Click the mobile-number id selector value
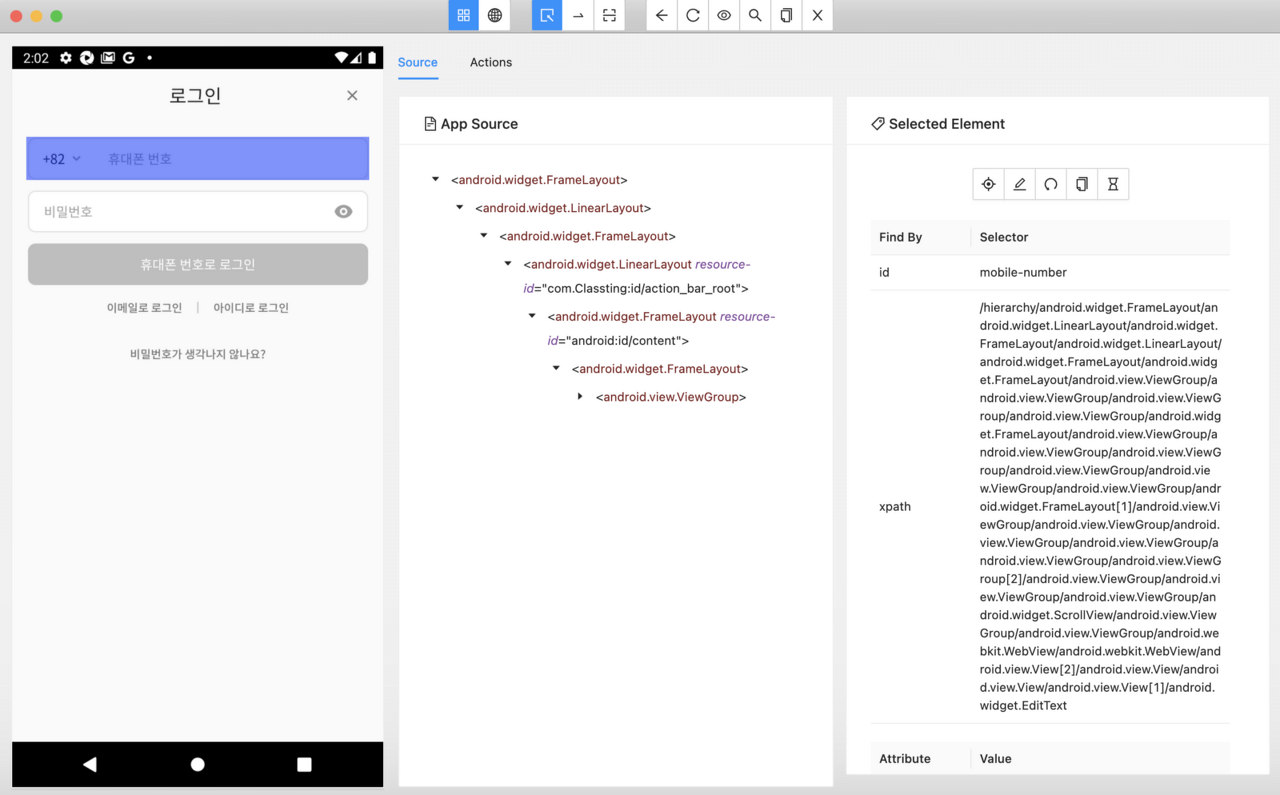 click(x=1023, y=272)
